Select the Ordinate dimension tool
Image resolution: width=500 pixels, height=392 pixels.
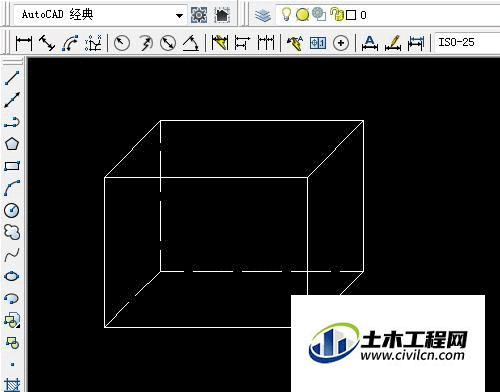tap(93, 43)
